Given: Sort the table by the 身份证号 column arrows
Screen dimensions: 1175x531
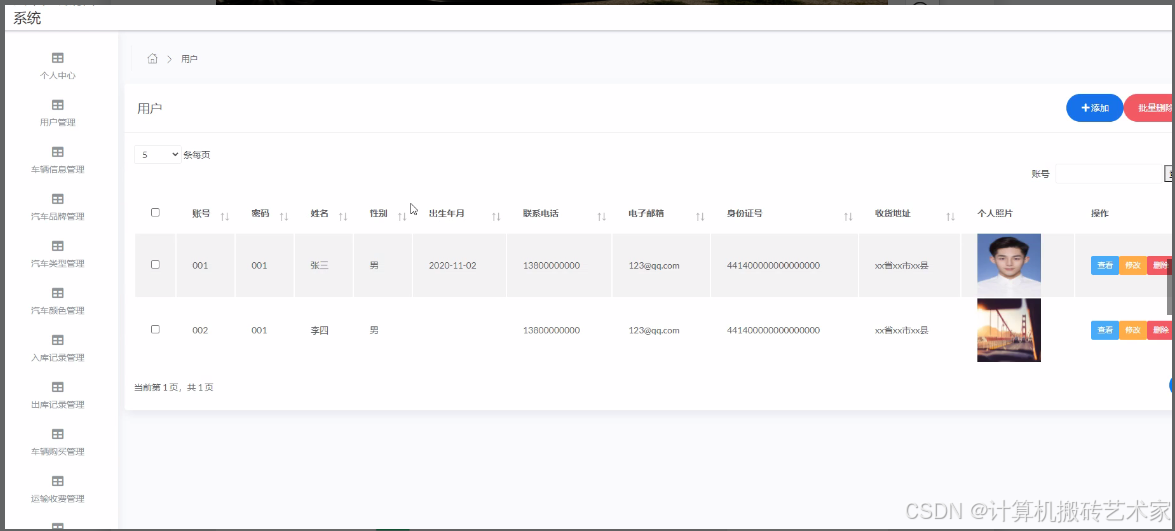Looking at the screenshot, I should tap(848, 216).
